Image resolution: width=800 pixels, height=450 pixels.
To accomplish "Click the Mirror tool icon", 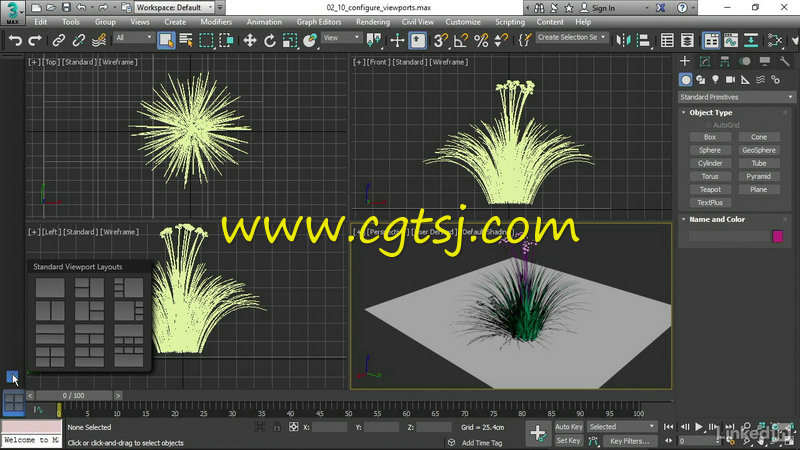I will point(623,40).
